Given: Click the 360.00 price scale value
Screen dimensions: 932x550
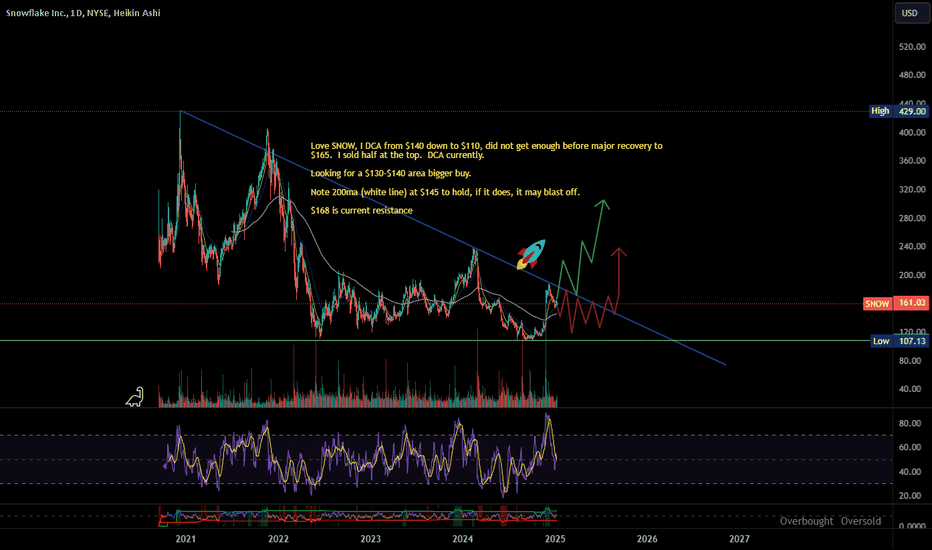Looking at the screenshot, I should (x=912, y=161).
